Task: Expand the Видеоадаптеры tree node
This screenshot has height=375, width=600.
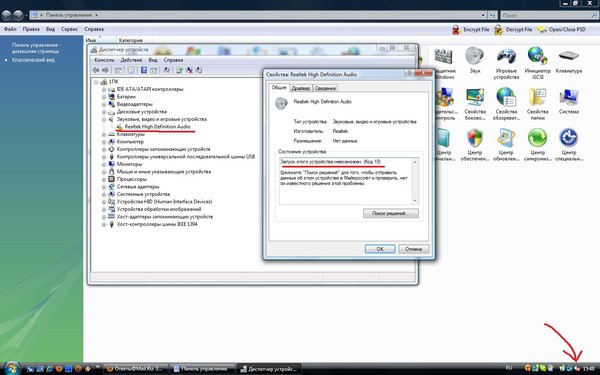Action: (x=104, y=104)
